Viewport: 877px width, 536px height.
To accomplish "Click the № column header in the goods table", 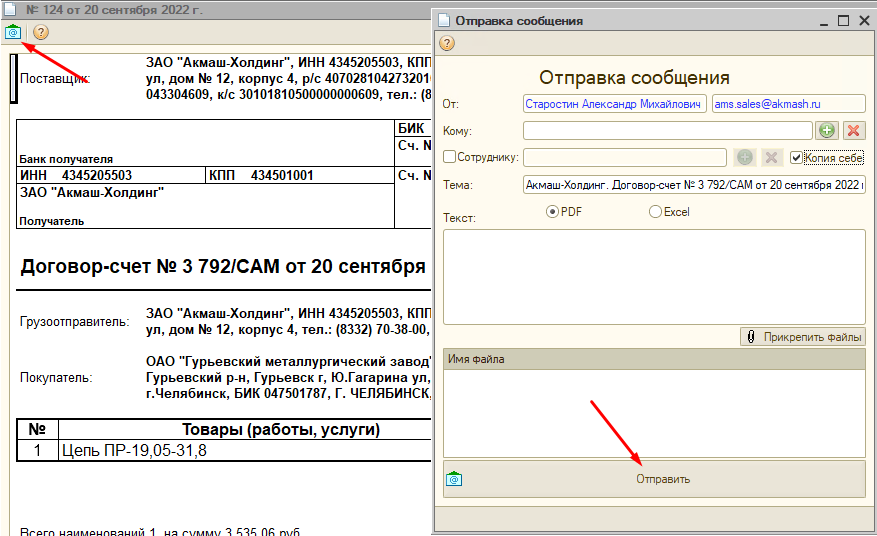I will [x=37, y=430].
